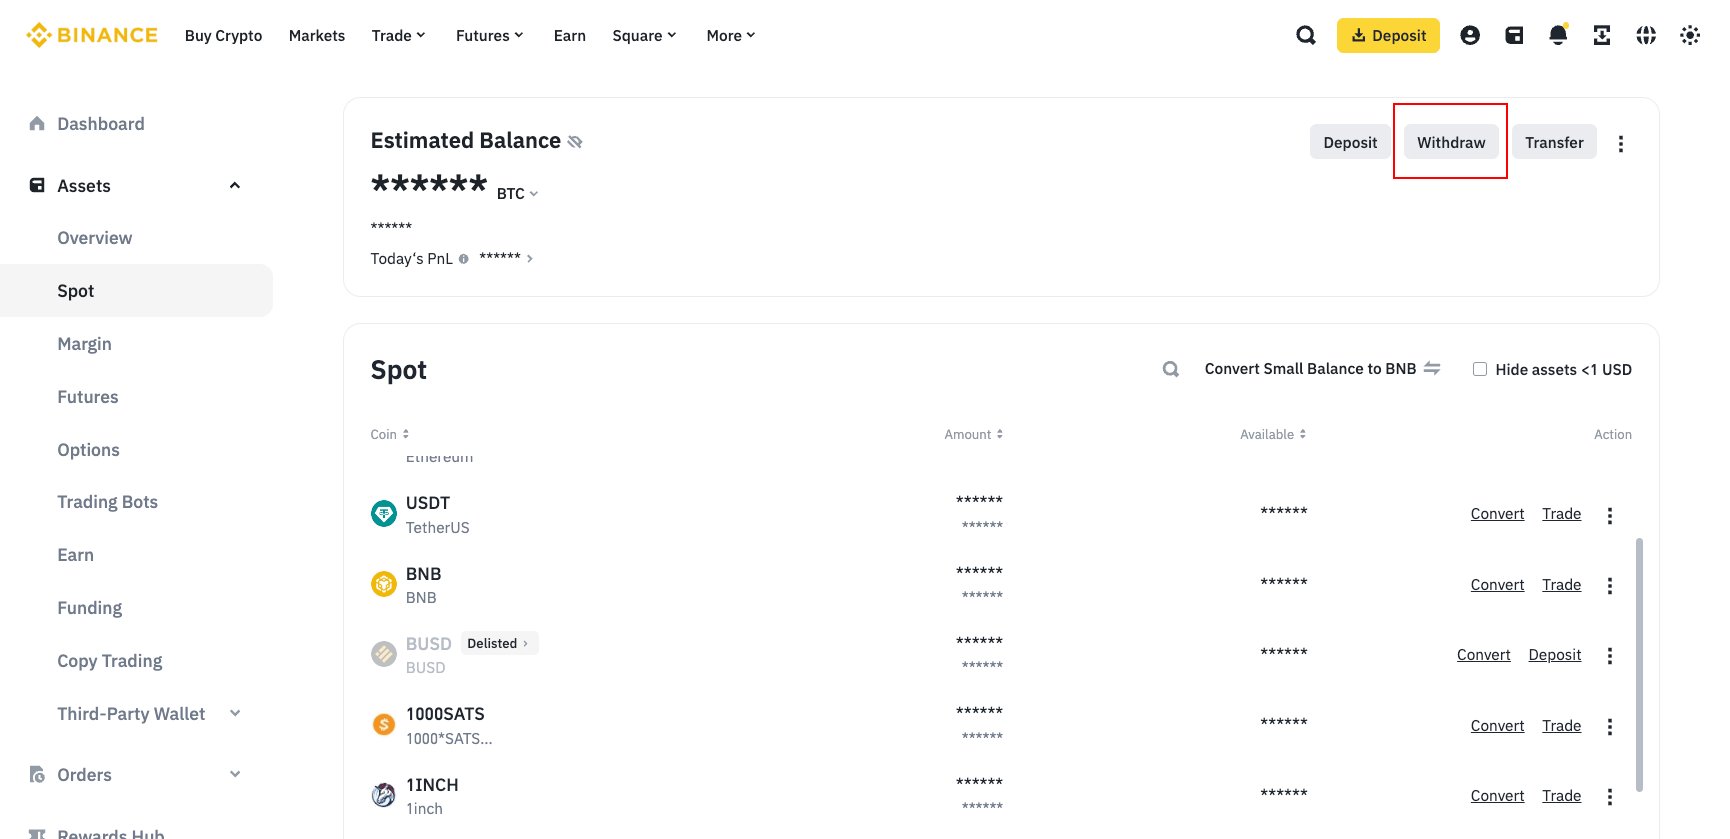The width and height of the screenshot is (1730, 839).
Task: Click Today's PnL info icon
Action: [463, 259]
